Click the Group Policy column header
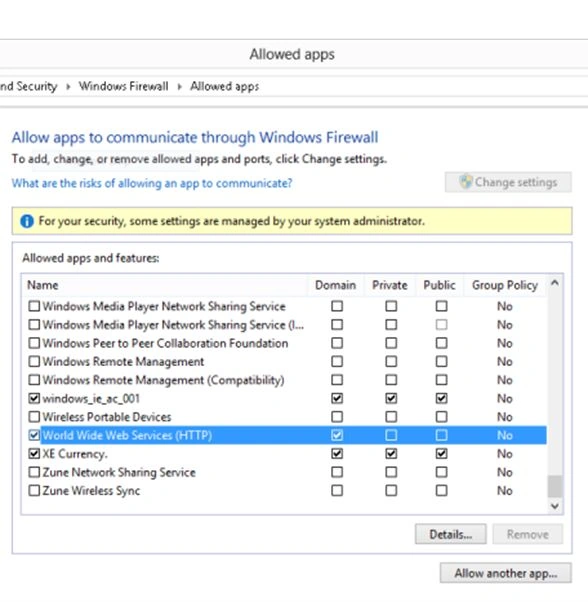 pyautogui.click(x=505, y=285)
